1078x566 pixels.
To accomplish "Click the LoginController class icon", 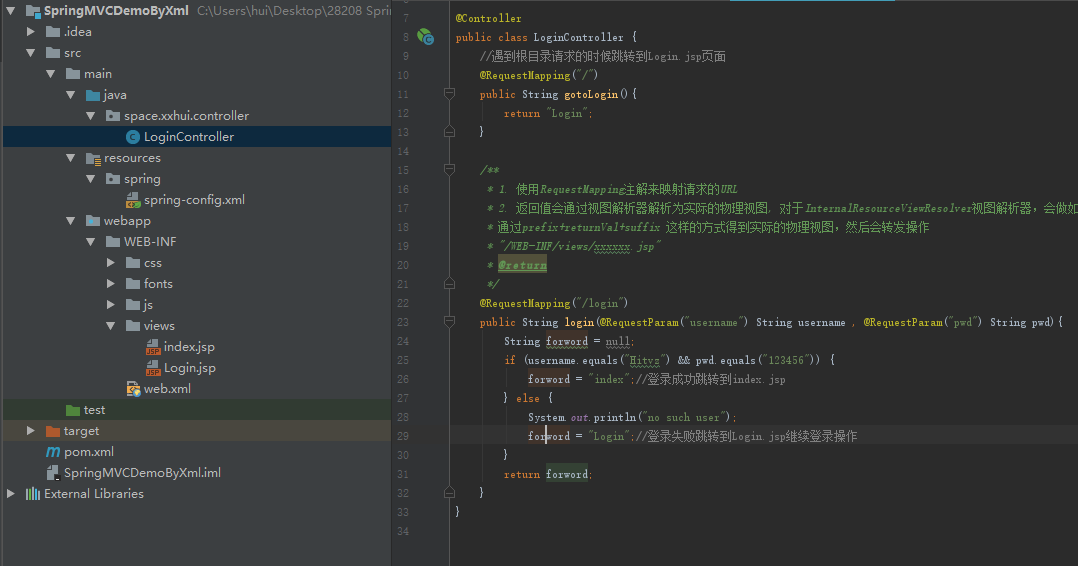I will [133, 137].
